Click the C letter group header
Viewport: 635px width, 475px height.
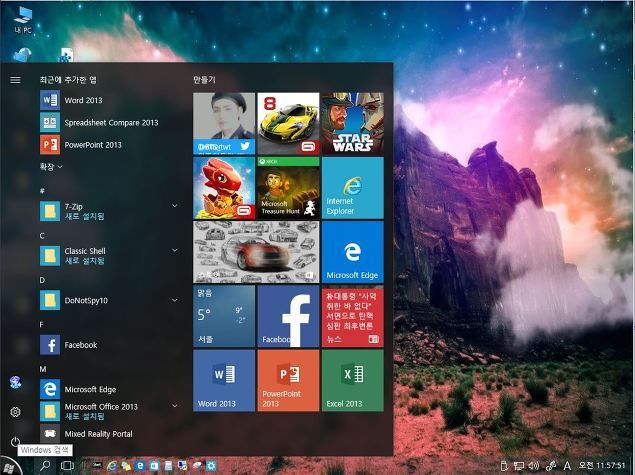(42, 236)
